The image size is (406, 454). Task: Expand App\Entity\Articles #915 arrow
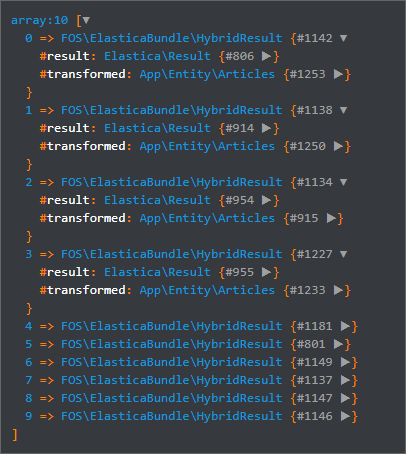point(331,218)
